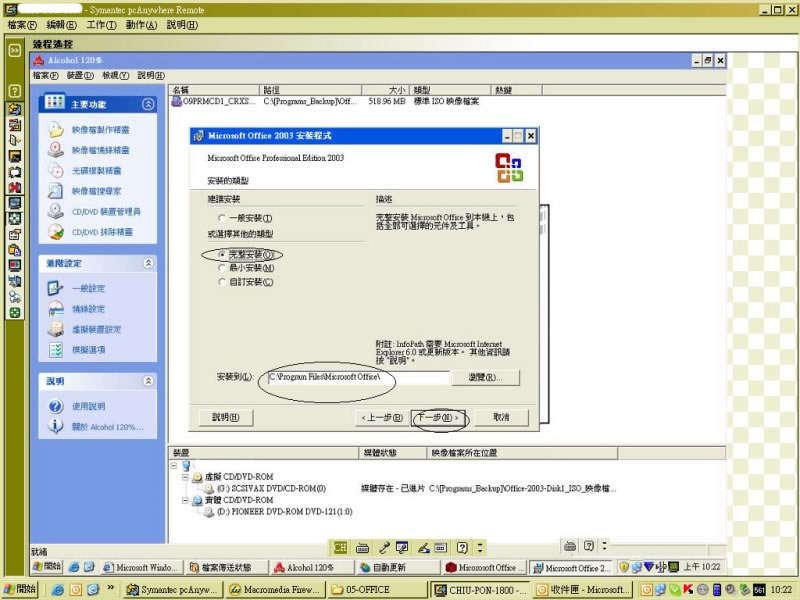
Task: Collapse the 虛擬 CD/DVD-ROM tree node
Action: coord(185,477)
